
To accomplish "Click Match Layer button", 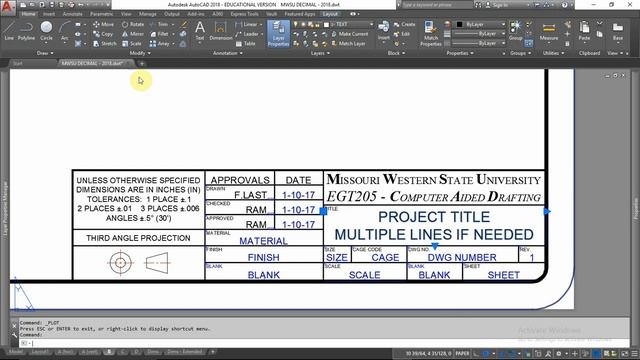I will coord(348,44).
